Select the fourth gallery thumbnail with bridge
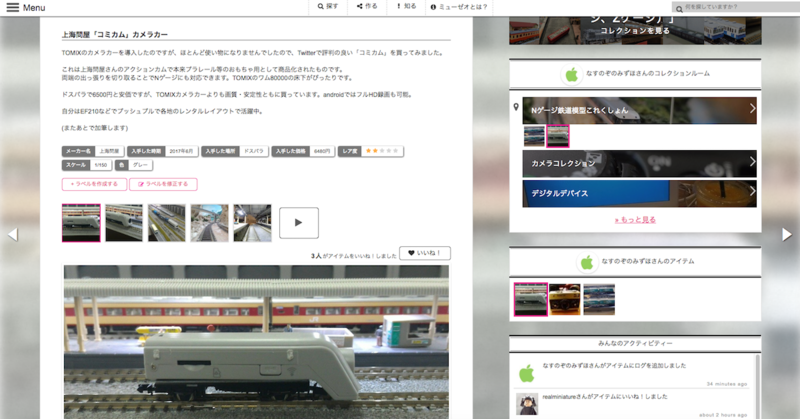Image resolution: width=800 pixels, height=419 pixels. click(210, 223)
